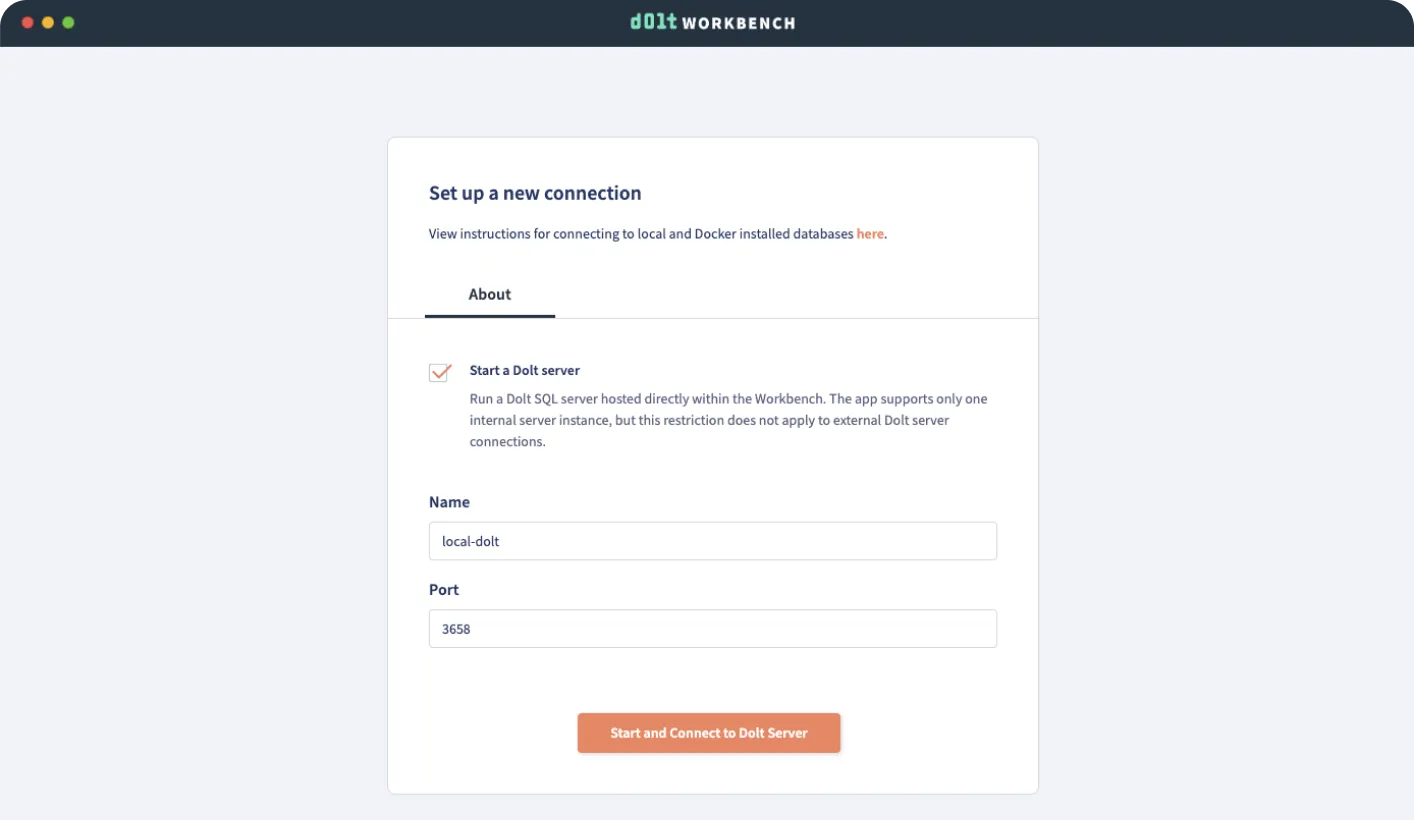Open the "here" instructions link

click(869, 234)
